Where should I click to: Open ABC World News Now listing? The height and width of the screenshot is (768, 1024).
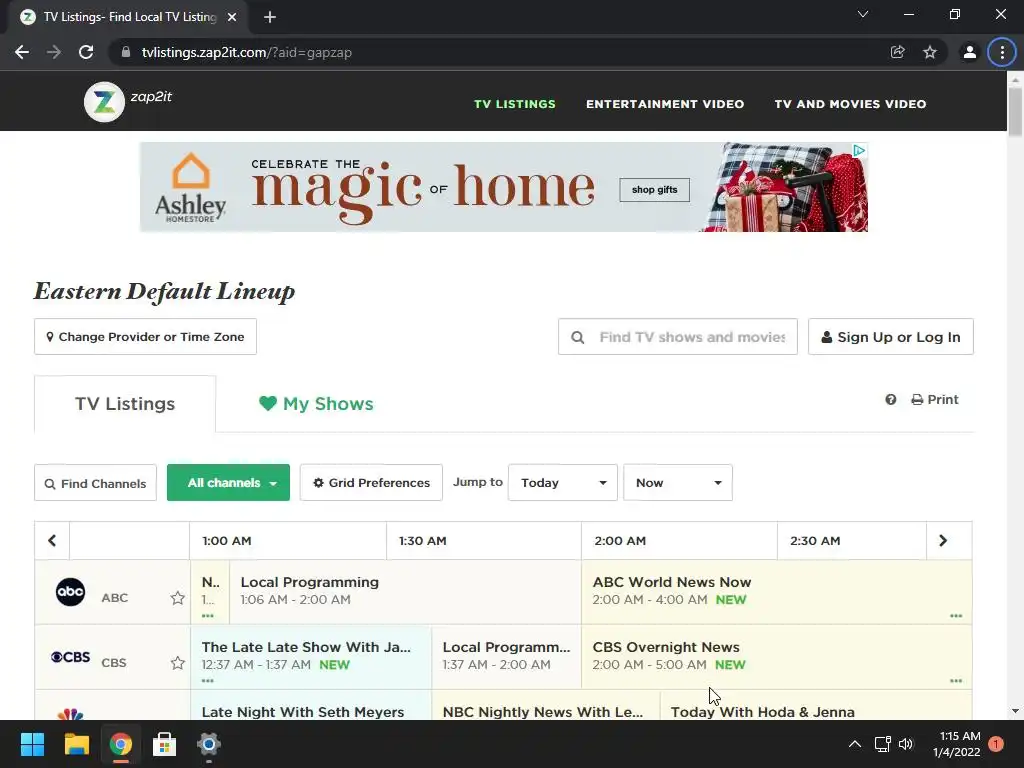tap(776, 590)
